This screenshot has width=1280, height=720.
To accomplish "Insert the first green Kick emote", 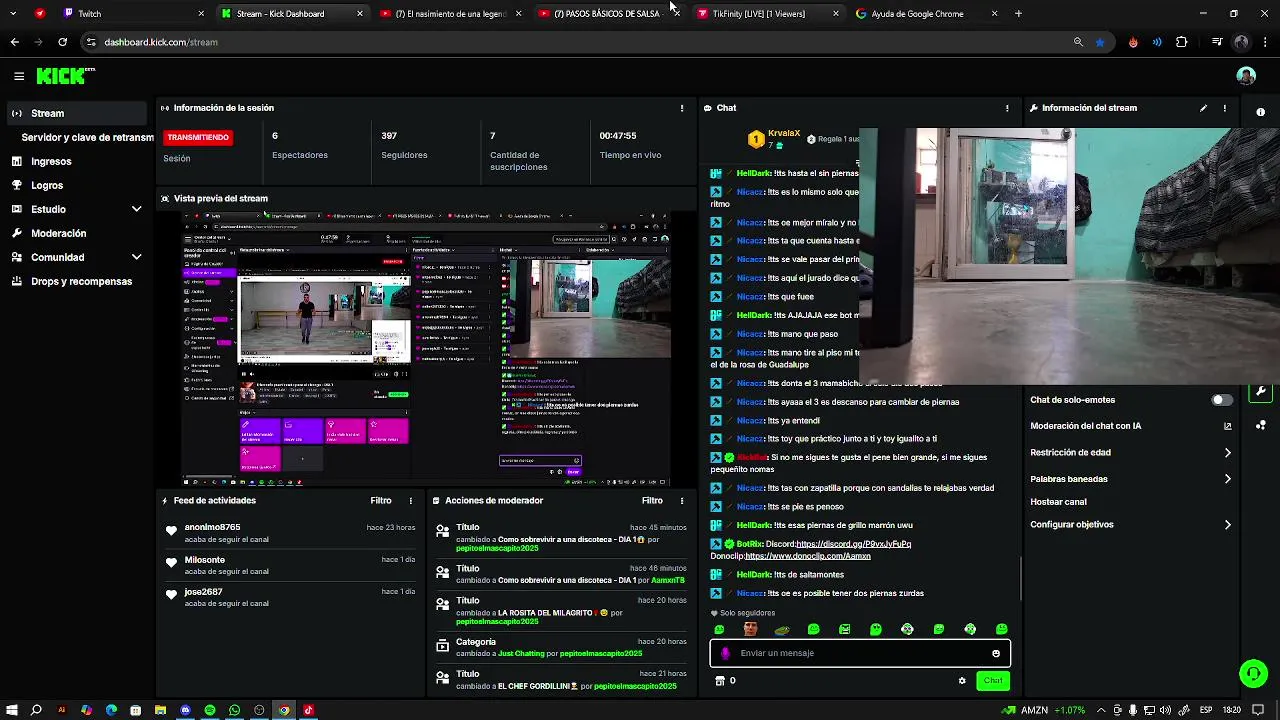I will click(719, 629).
